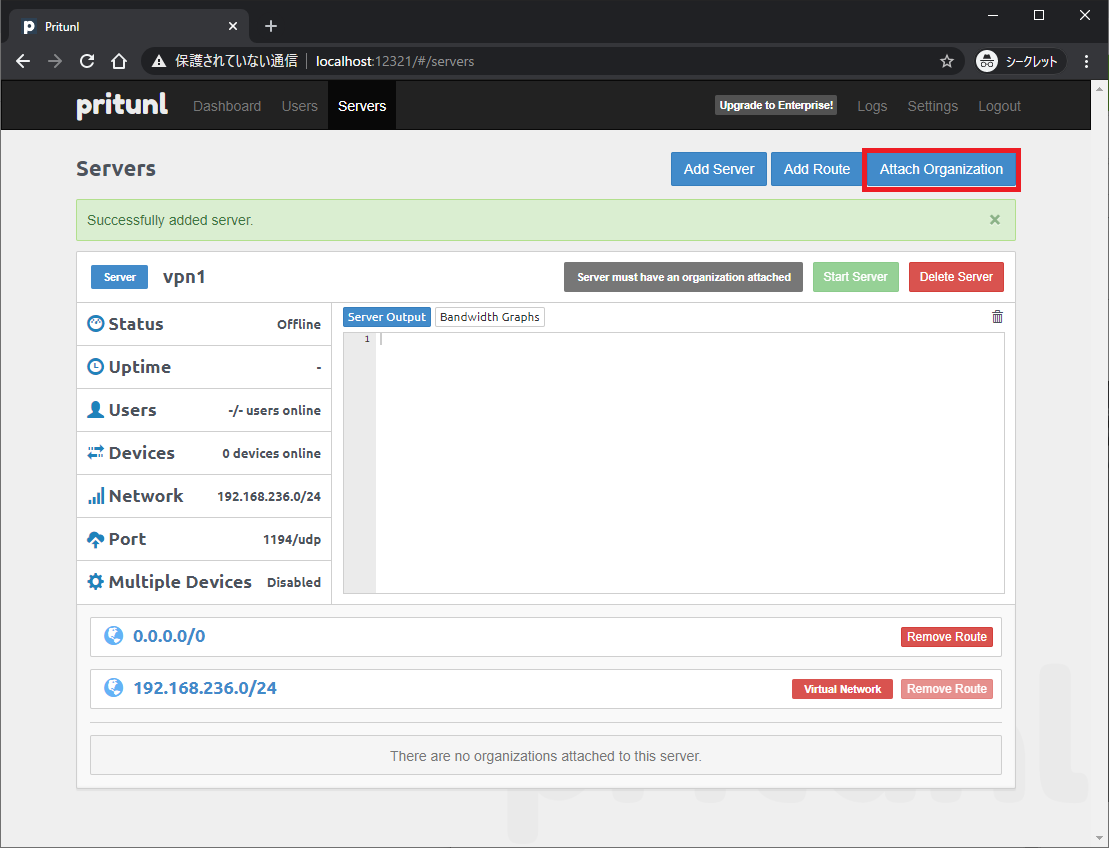Click the Offline status value
1109x848 pixels.
(x=298, y=324)
